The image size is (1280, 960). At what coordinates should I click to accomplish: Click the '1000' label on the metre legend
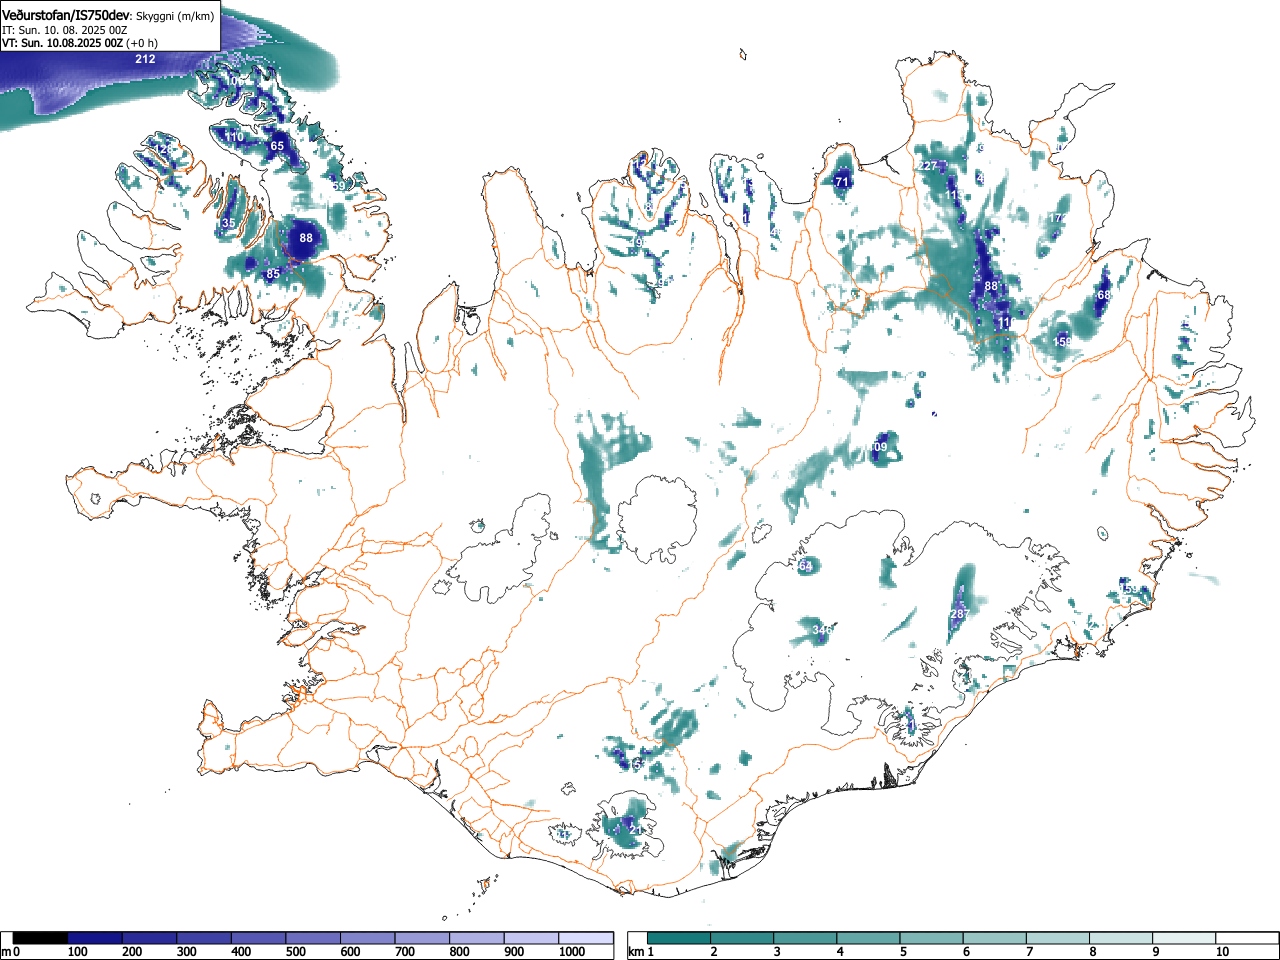572,952
